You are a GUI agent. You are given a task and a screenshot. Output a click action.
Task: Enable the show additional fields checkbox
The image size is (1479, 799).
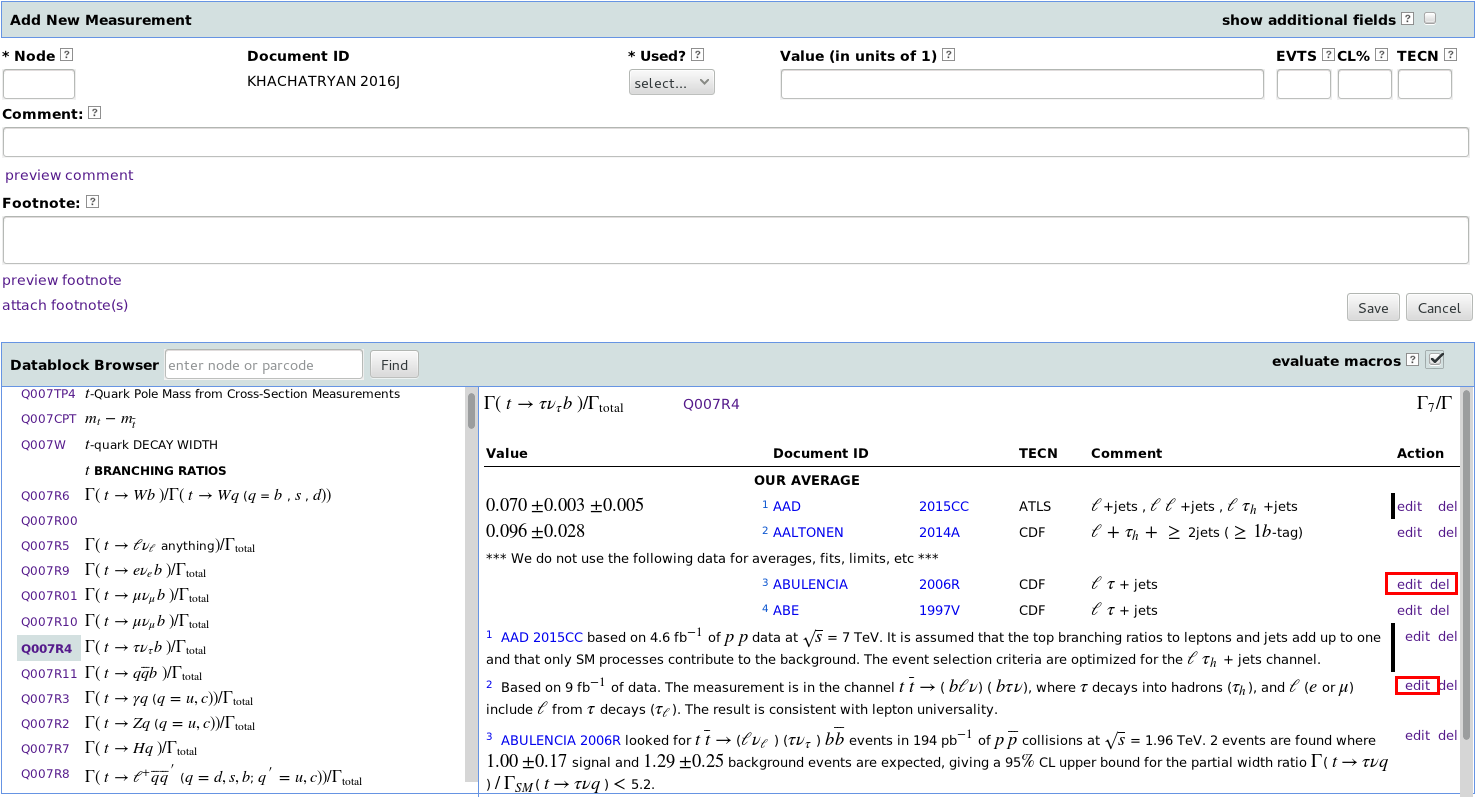pos(1430,19)
